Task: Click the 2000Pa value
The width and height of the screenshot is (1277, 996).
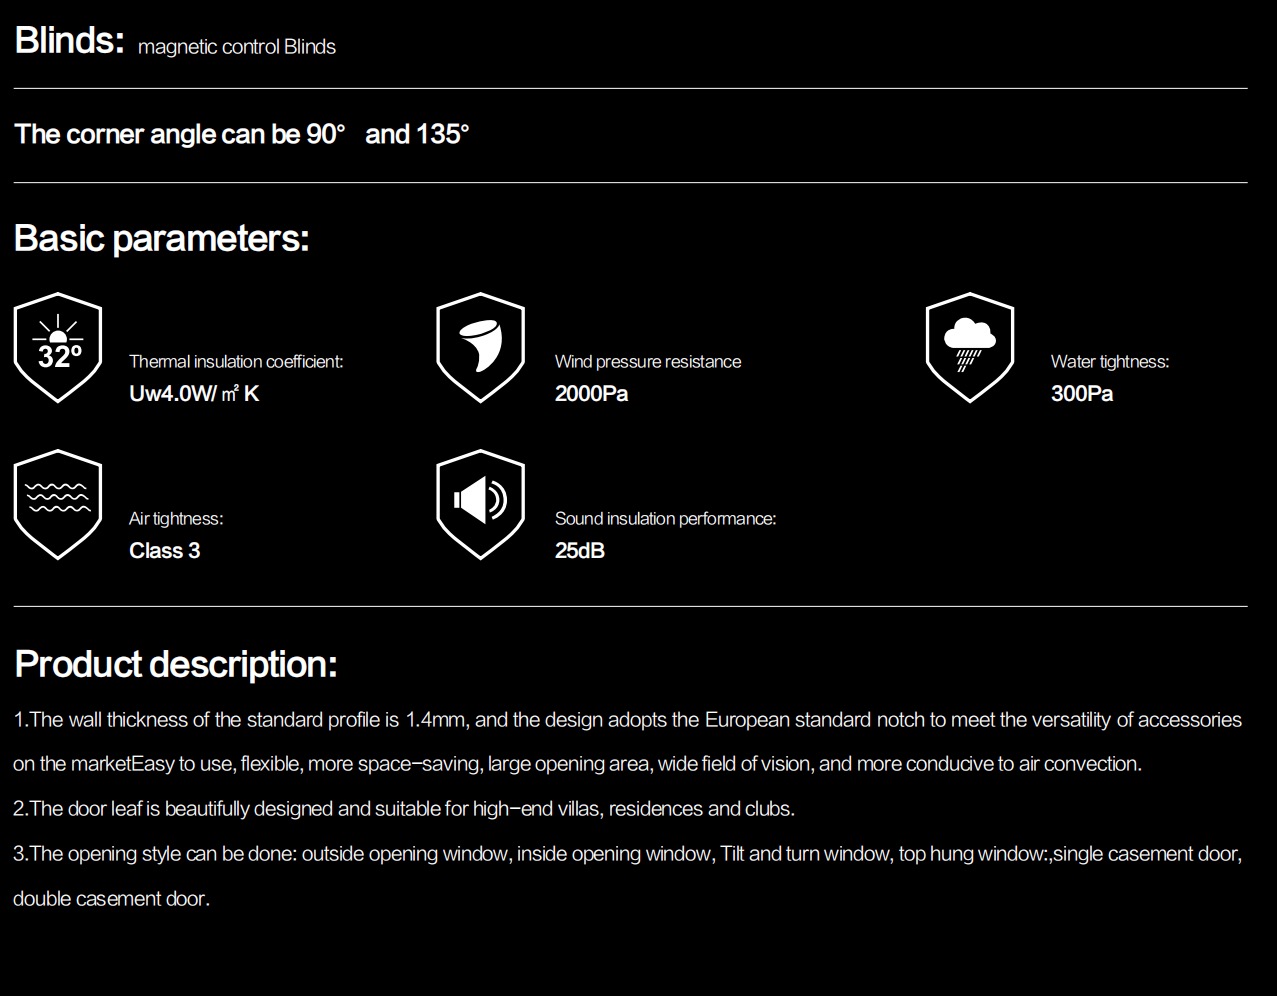Action: 592,394
